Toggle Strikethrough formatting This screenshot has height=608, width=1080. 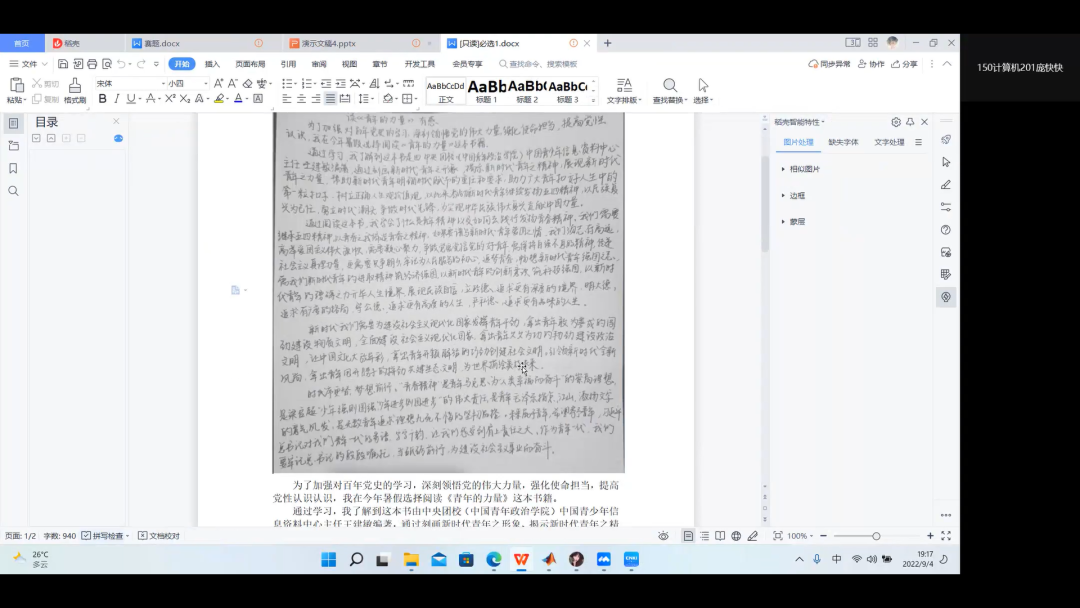pos(150,99)
